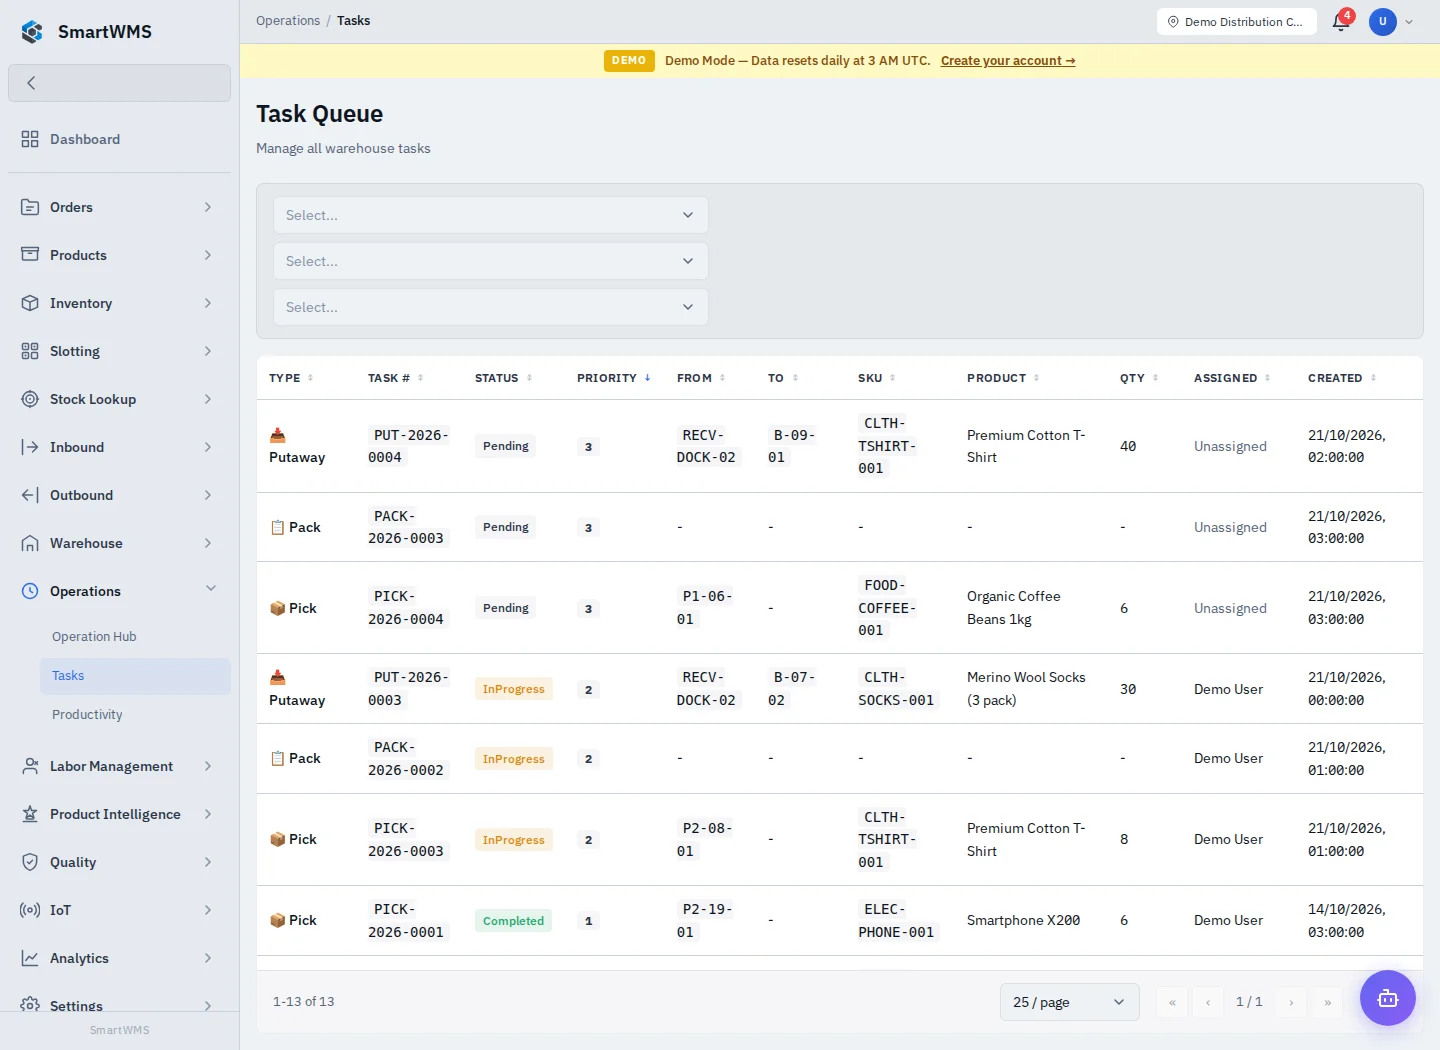Click the Completed status badge
The image size is (1440, 1050).
(x=513, y=921)
